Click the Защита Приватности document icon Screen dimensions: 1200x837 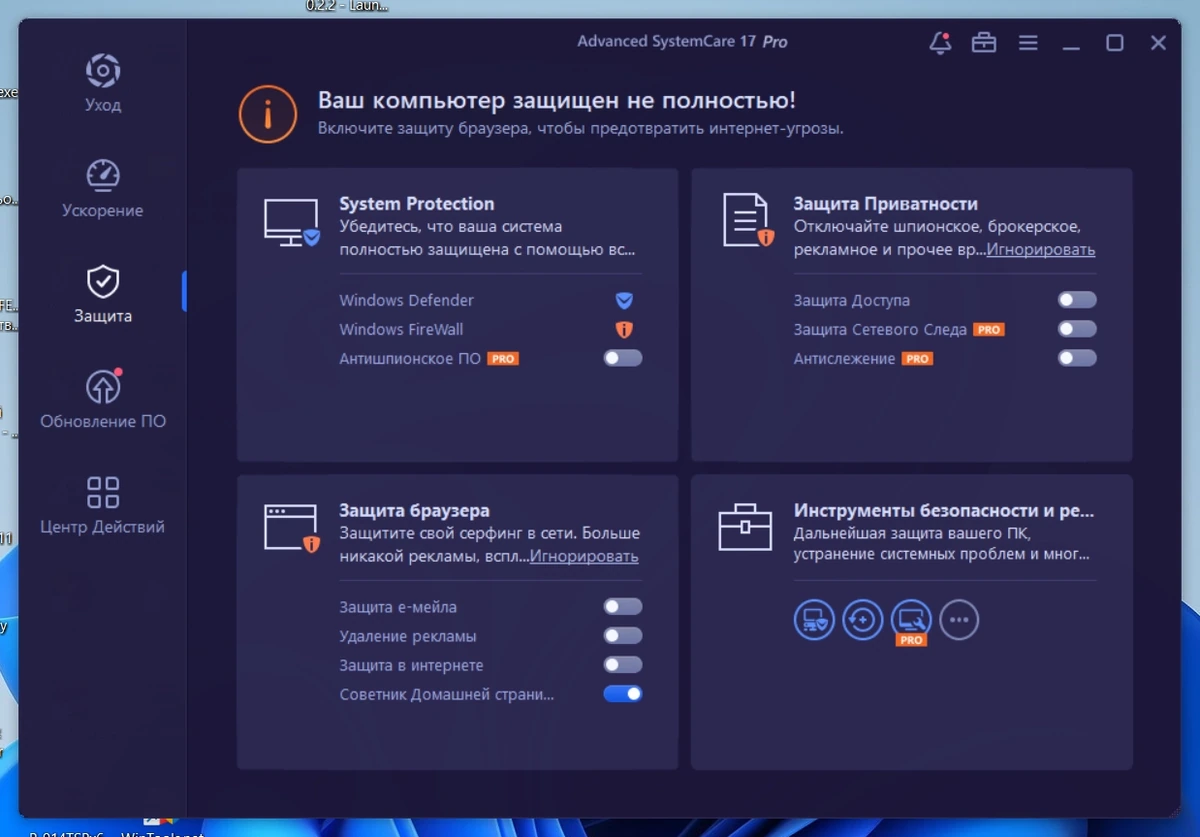(748, 219)
